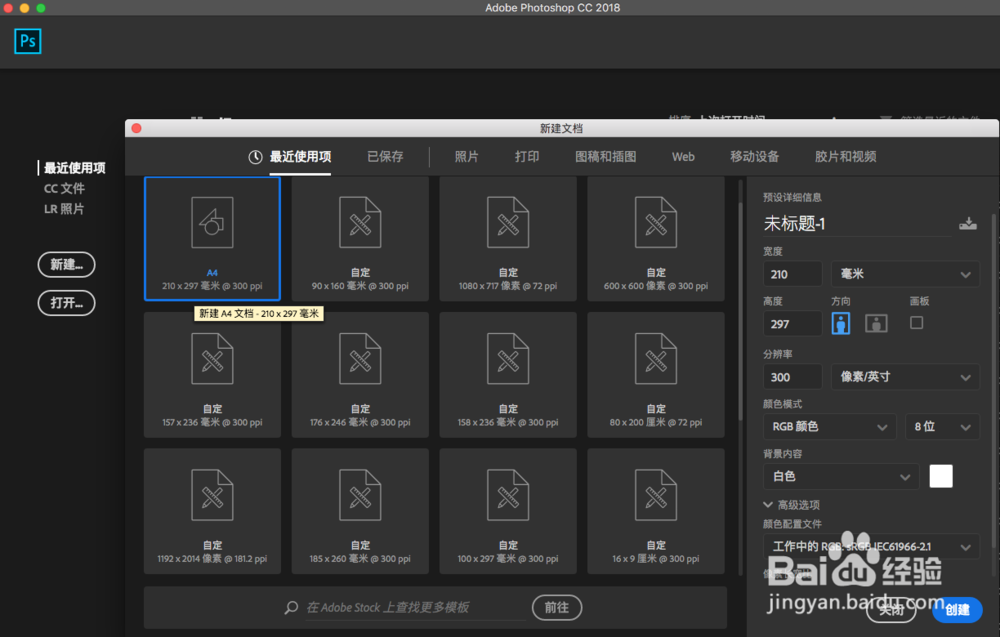The image size is (1000, 637).
Task: Click the 创建 button
Action: coord(957,610)
